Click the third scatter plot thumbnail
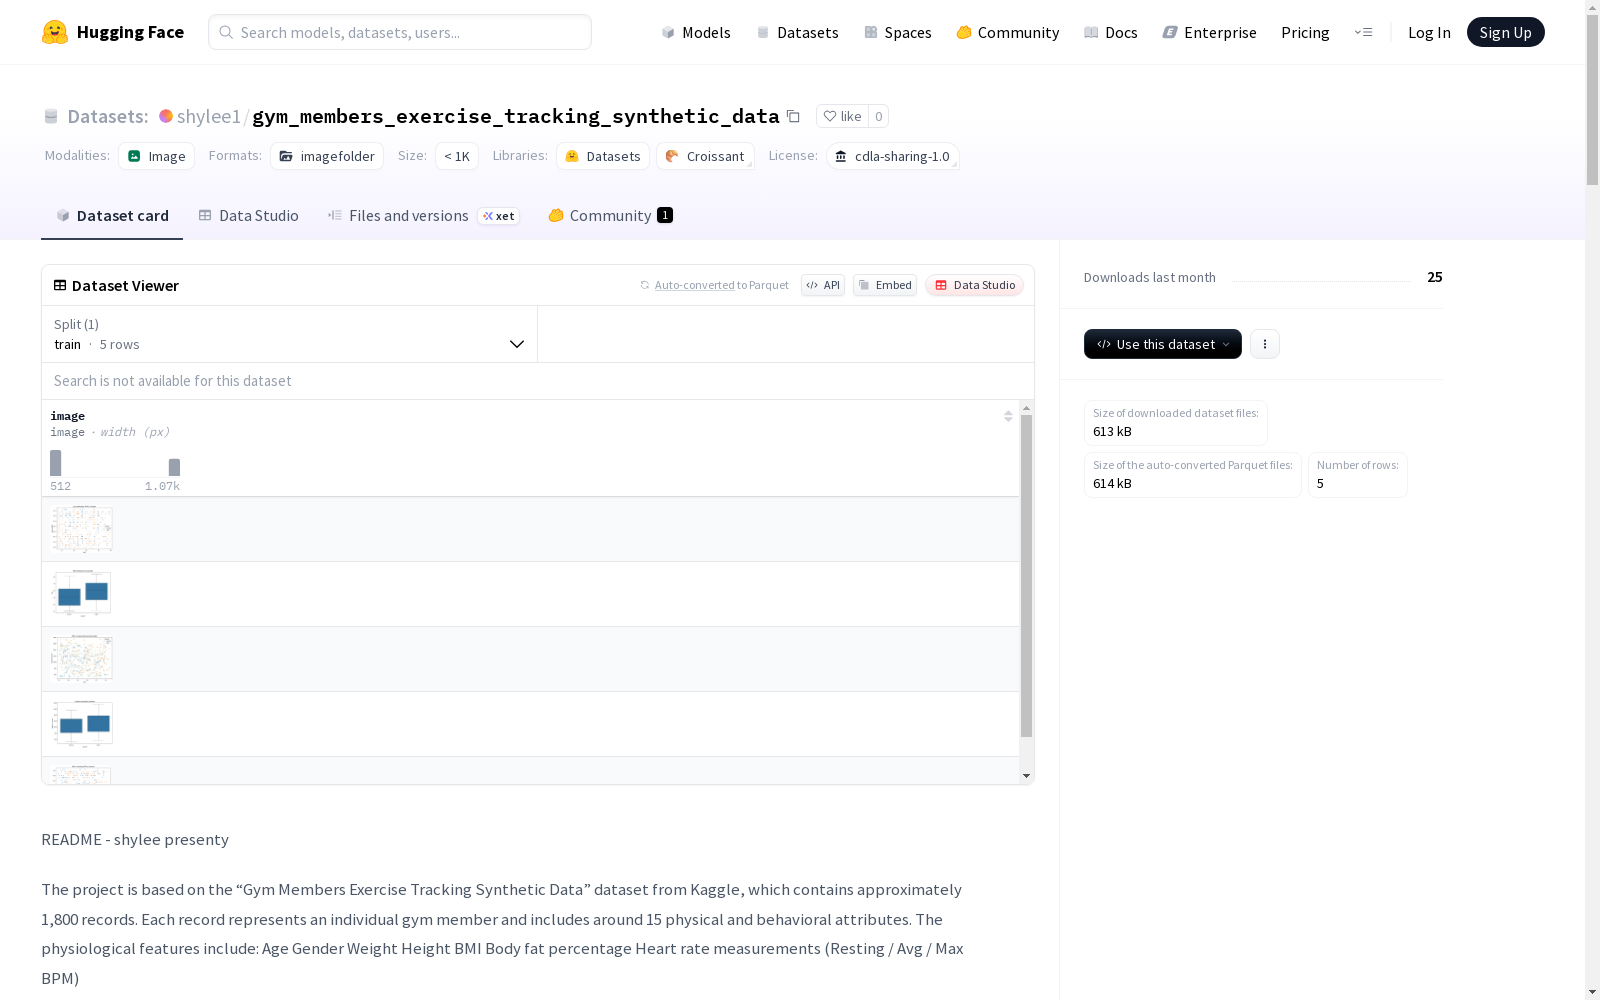The image size is (1600, 1000). [x=82, y=659]
